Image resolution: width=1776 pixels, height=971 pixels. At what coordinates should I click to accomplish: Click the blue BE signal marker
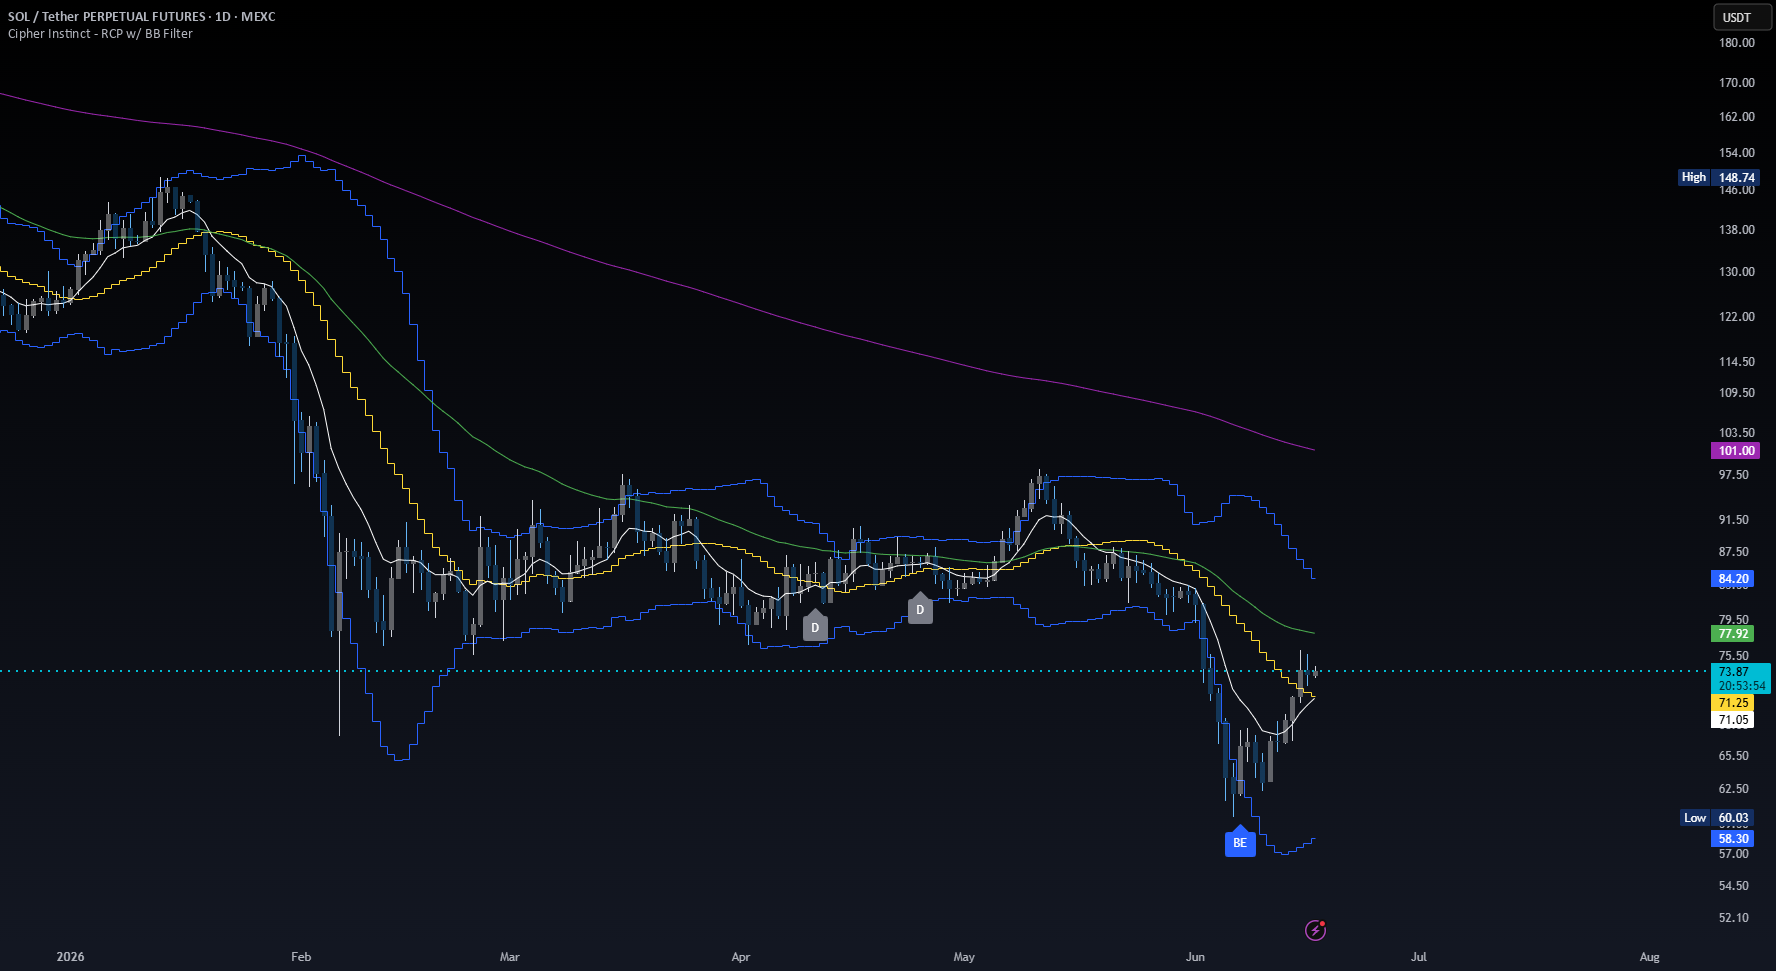(1240, 842)
